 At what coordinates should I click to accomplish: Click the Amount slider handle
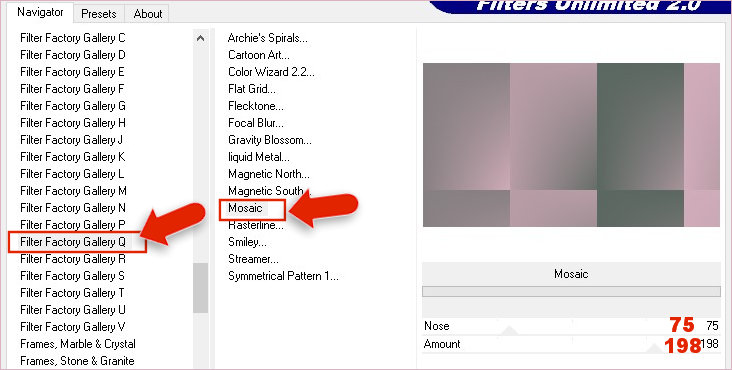click(655, 348)
